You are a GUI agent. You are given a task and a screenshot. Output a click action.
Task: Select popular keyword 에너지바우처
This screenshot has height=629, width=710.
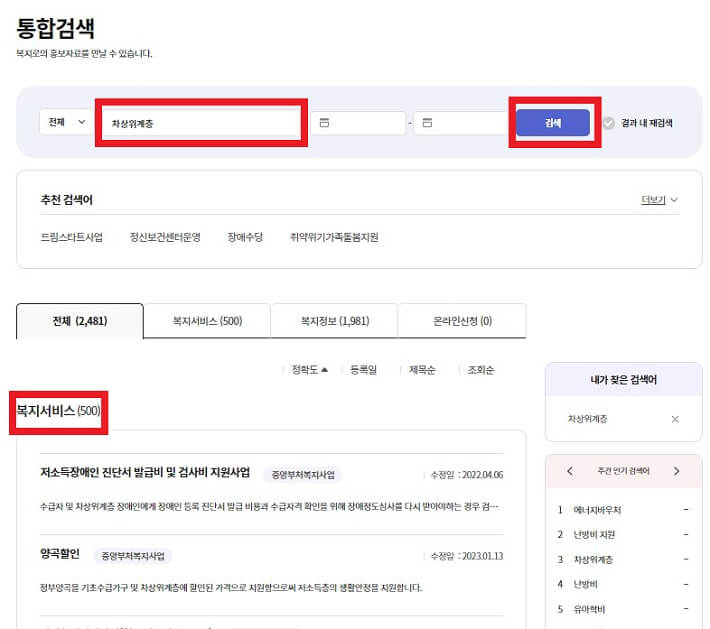pos(597,510)
